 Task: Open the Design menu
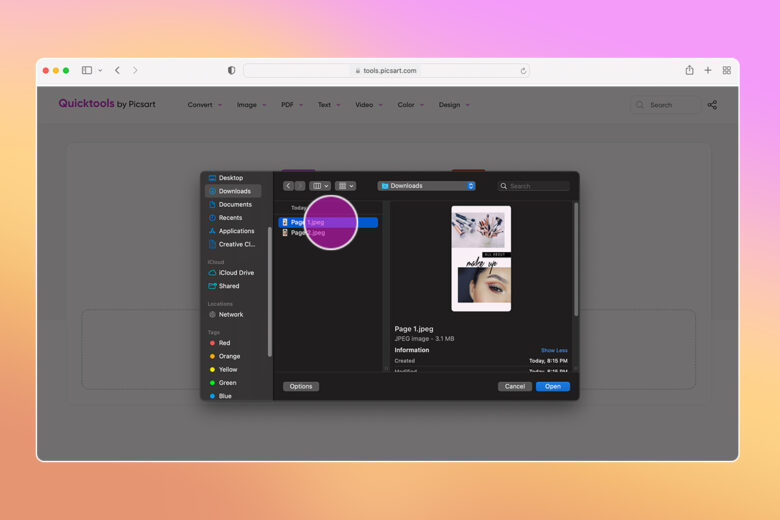(x=454, y=105)
